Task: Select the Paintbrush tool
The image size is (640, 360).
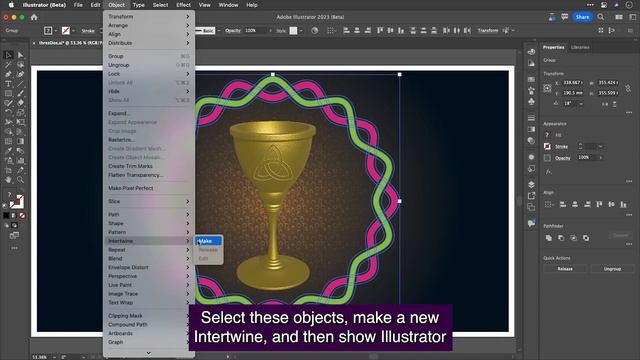Action: [x=20, y=93]
